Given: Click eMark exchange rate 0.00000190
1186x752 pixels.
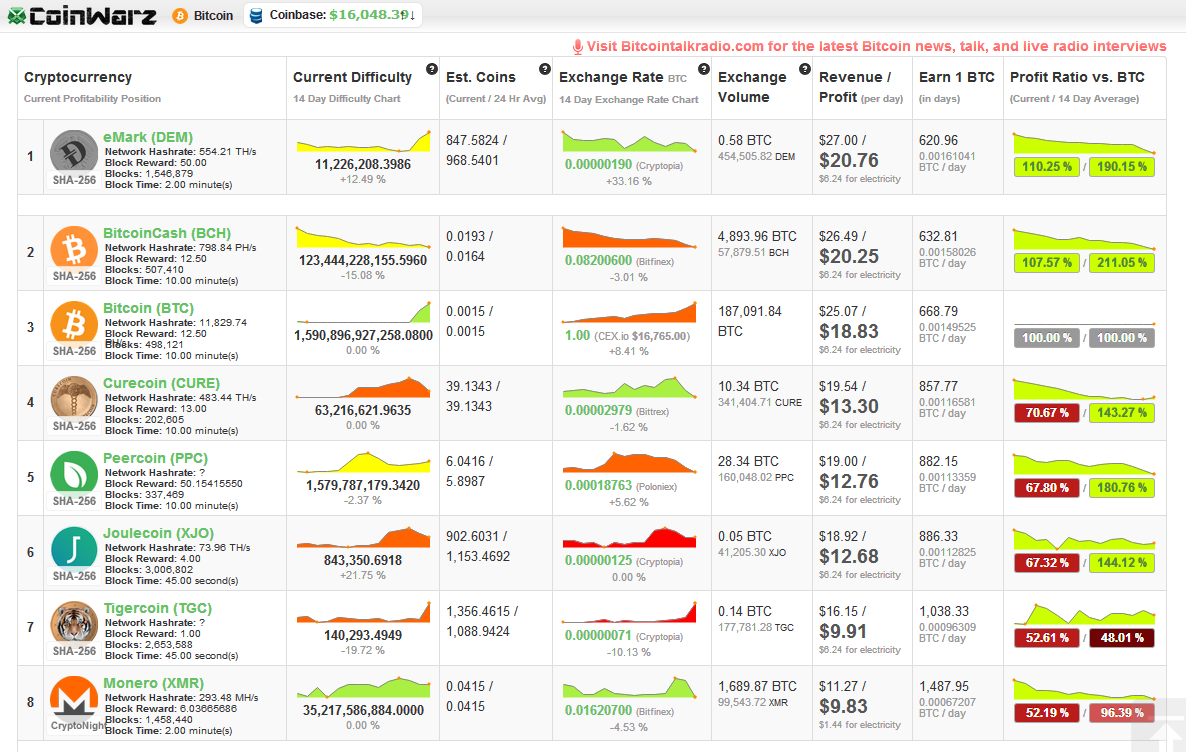Looking at the screenshot, I should 598,165.
